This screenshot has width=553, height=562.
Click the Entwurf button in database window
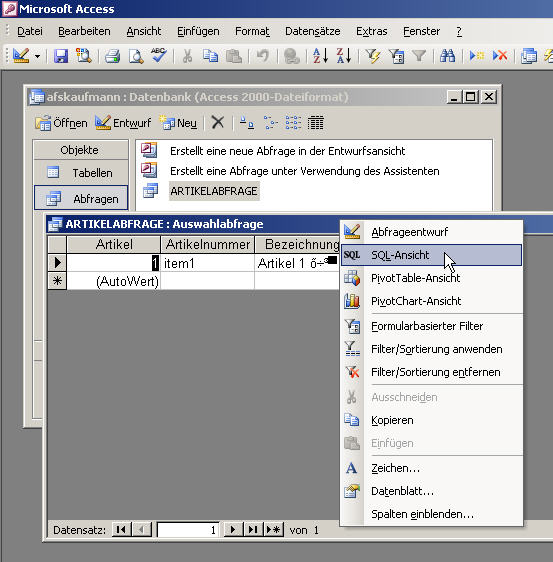pos(123,123)
